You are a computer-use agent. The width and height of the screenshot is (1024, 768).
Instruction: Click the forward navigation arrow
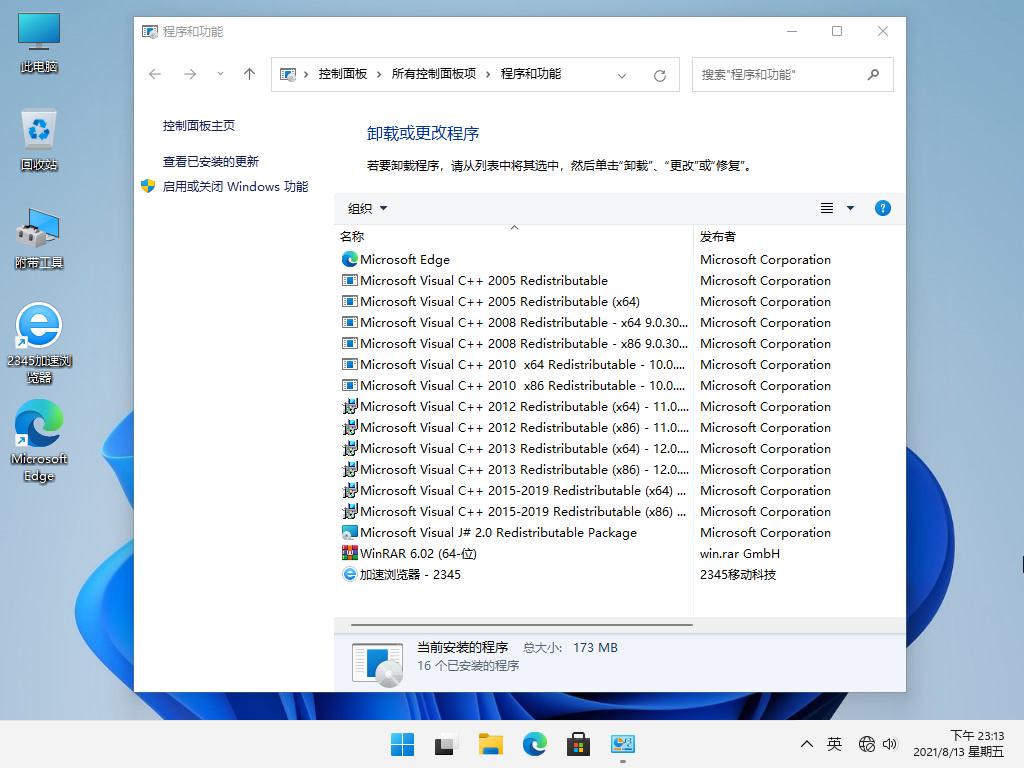190,74
